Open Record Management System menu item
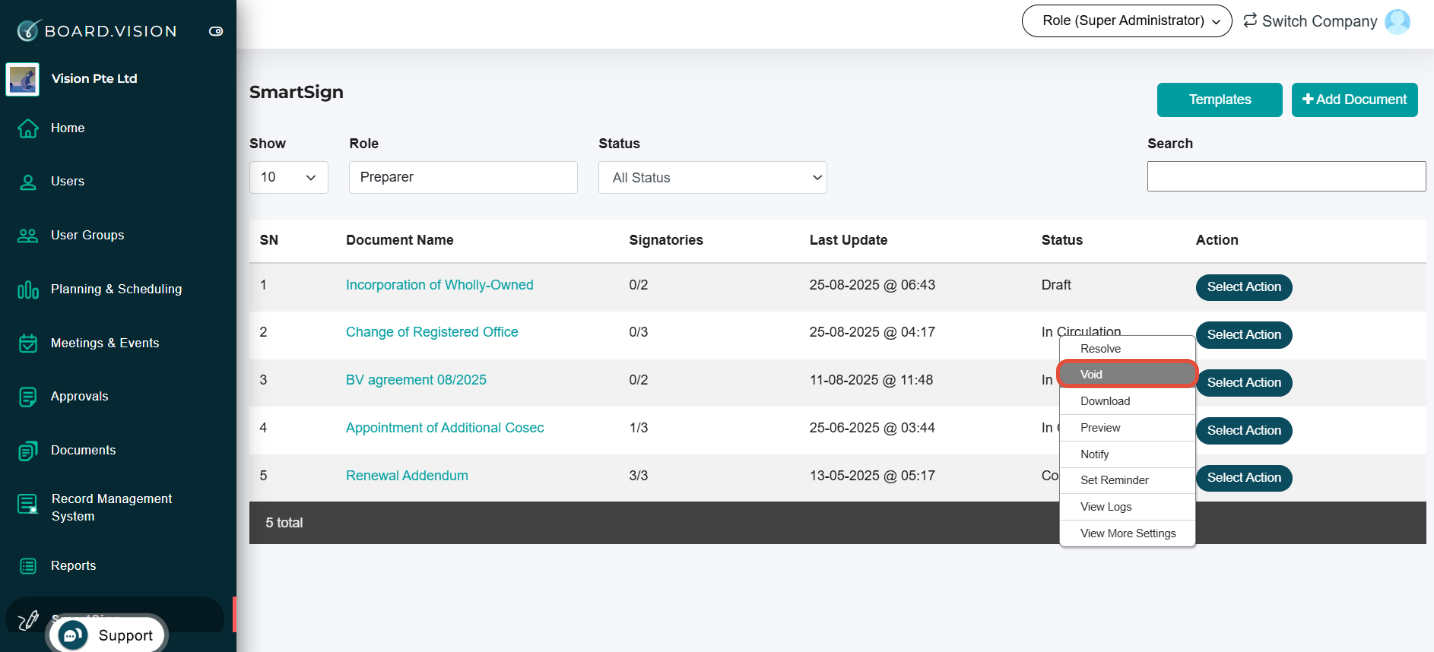This screenshot has height=652, width=1434. [x=111, y=508]
